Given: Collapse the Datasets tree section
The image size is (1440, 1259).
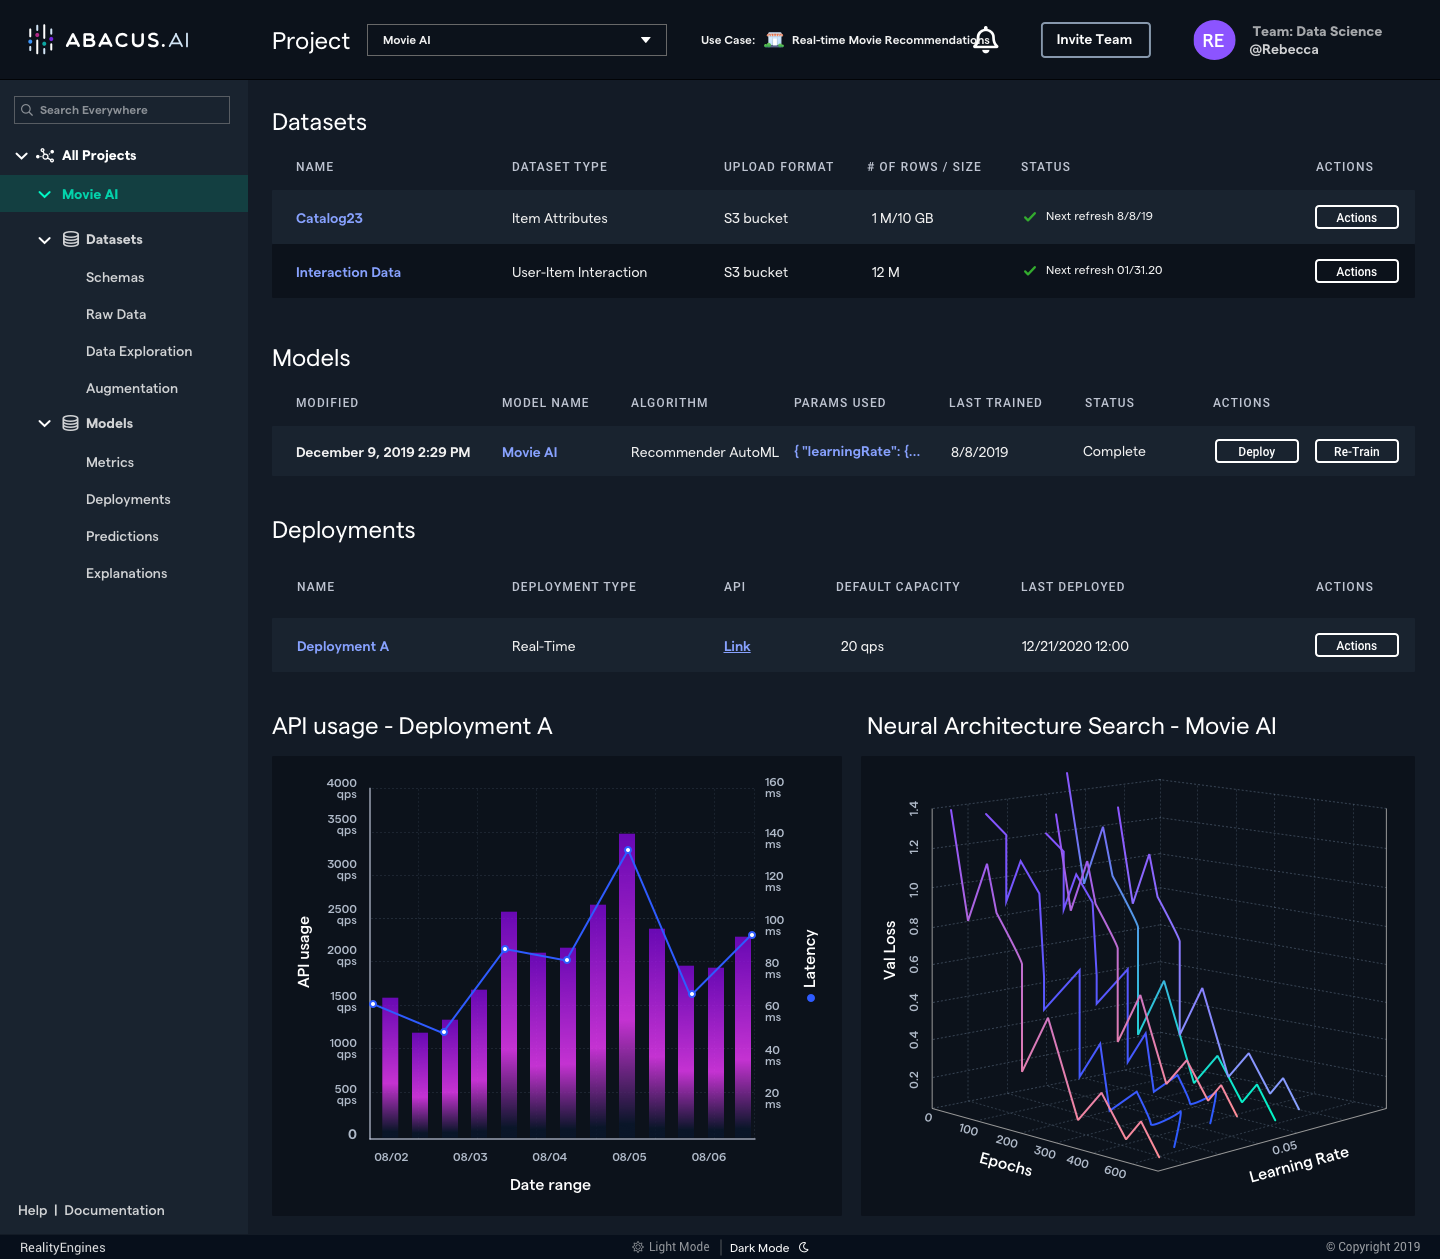Looking at the screenshot, I should point(44,240).
